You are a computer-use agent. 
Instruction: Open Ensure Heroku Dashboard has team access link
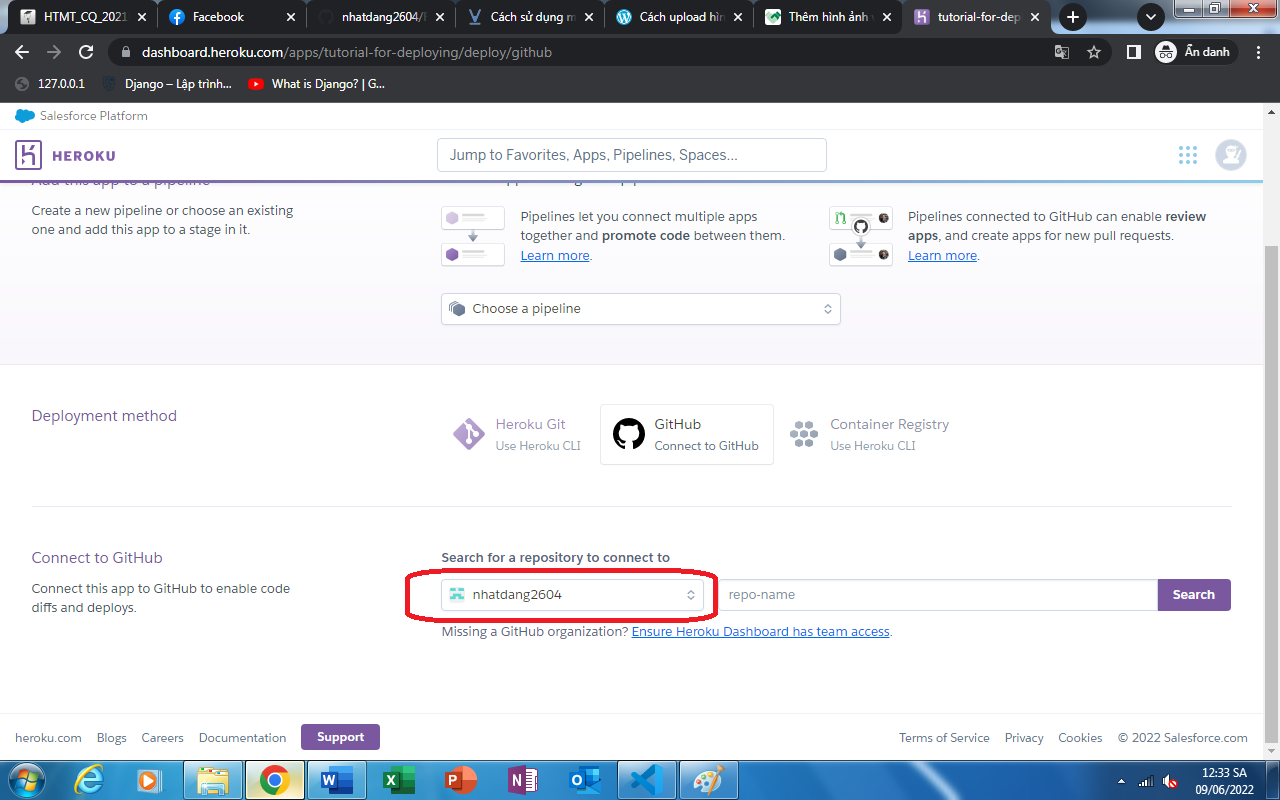coord(760,632)
